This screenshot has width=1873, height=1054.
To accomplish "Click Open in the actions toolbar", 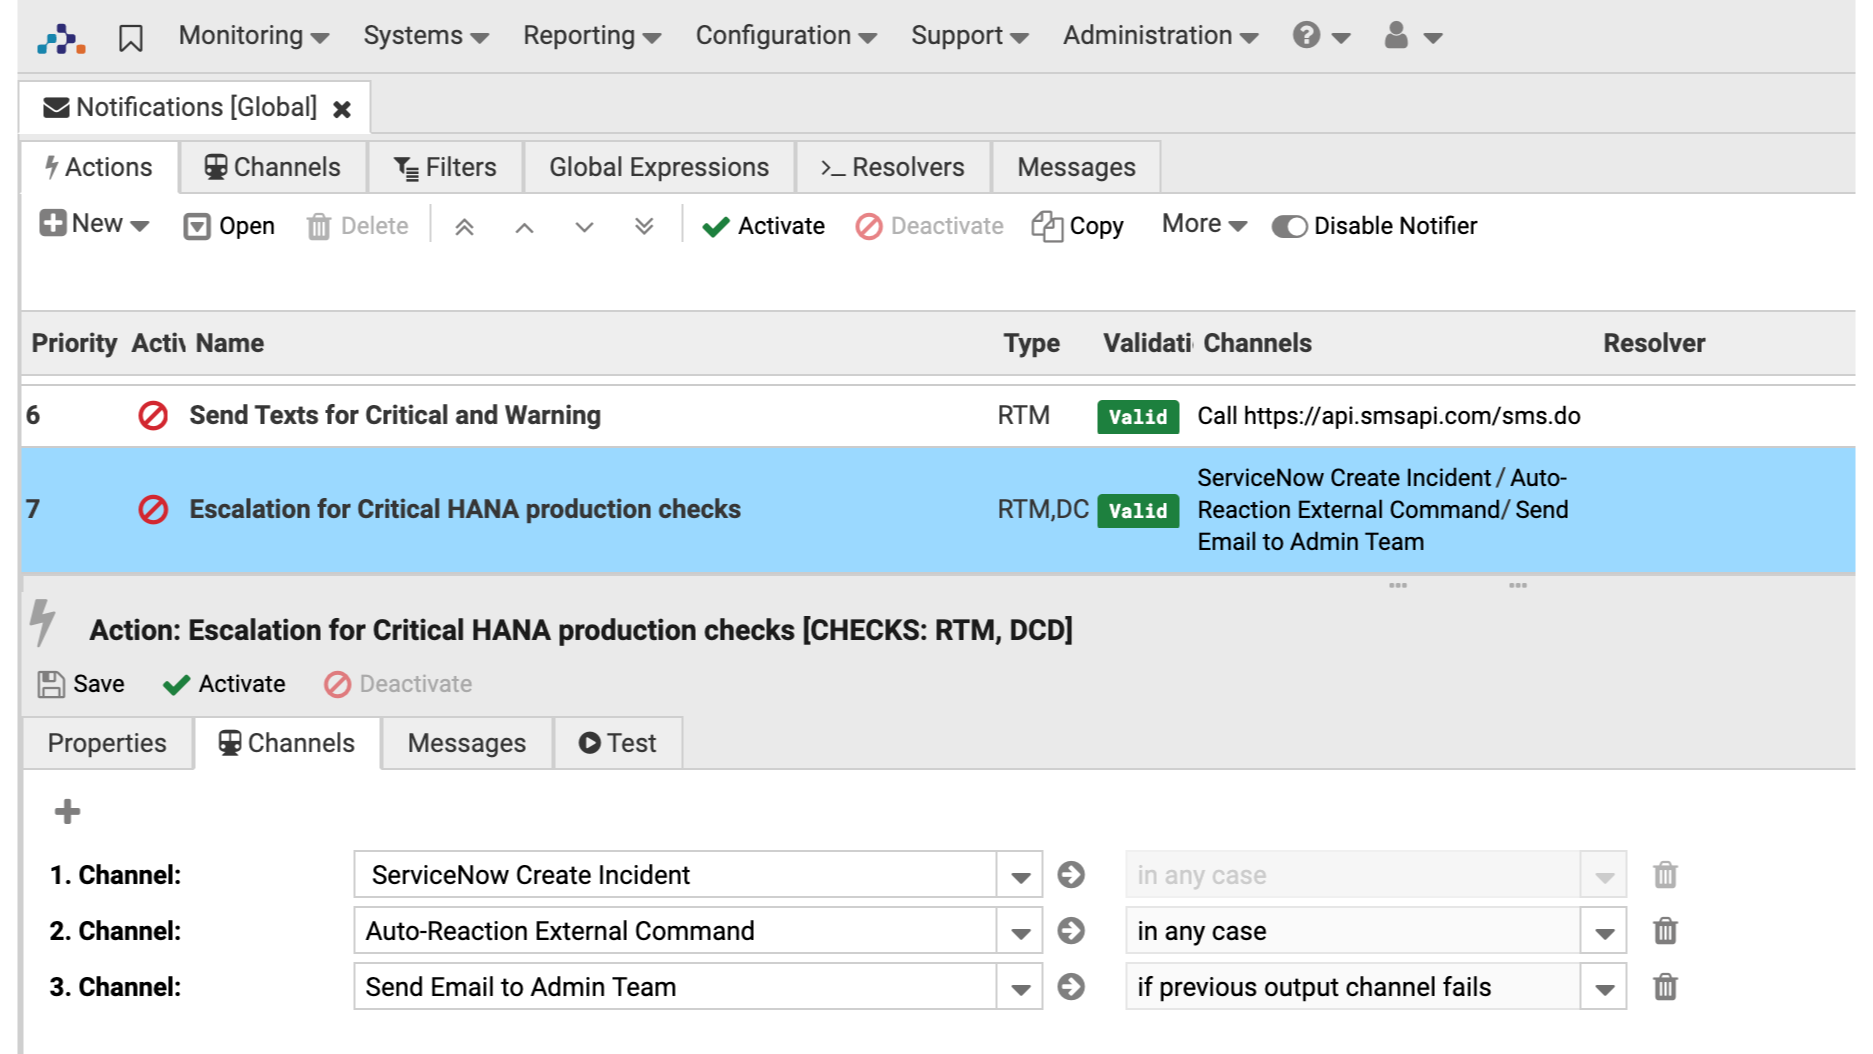I will (229, 226).
